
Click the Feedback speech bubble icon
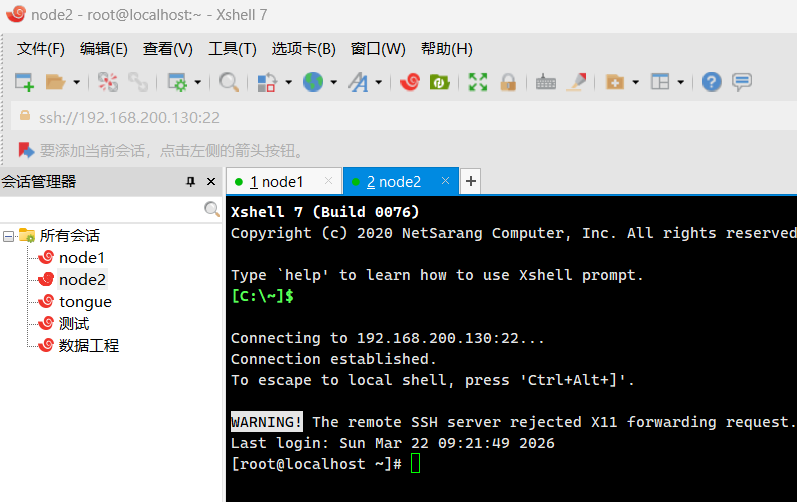pyautogui.click(x=742, y=82)
